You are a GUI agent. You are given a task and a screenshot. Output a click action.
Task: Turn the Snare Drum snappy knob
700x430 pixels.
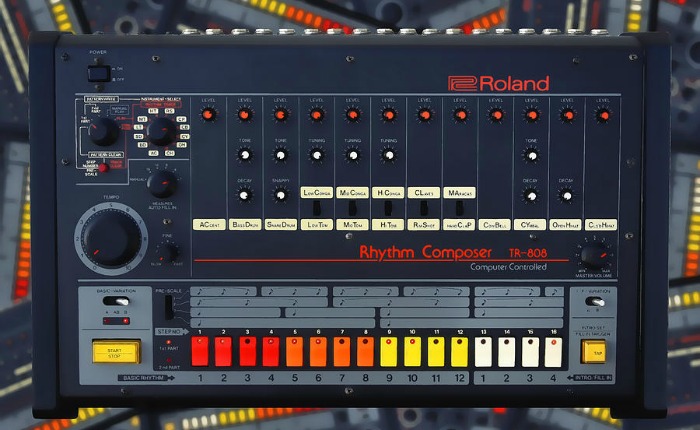tap(280, 195)
